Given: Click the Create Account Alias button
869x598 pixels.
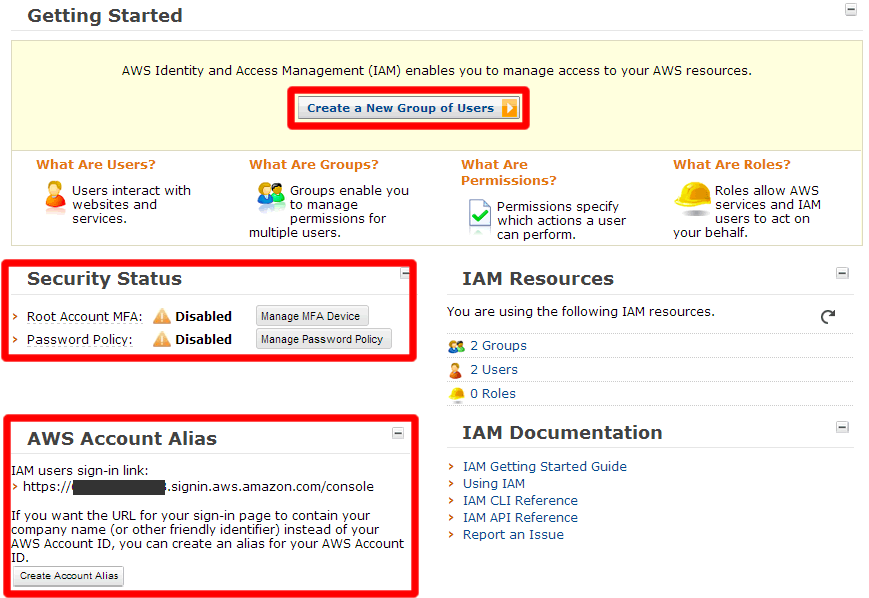Looking at the screenshot, I should 69,576.
